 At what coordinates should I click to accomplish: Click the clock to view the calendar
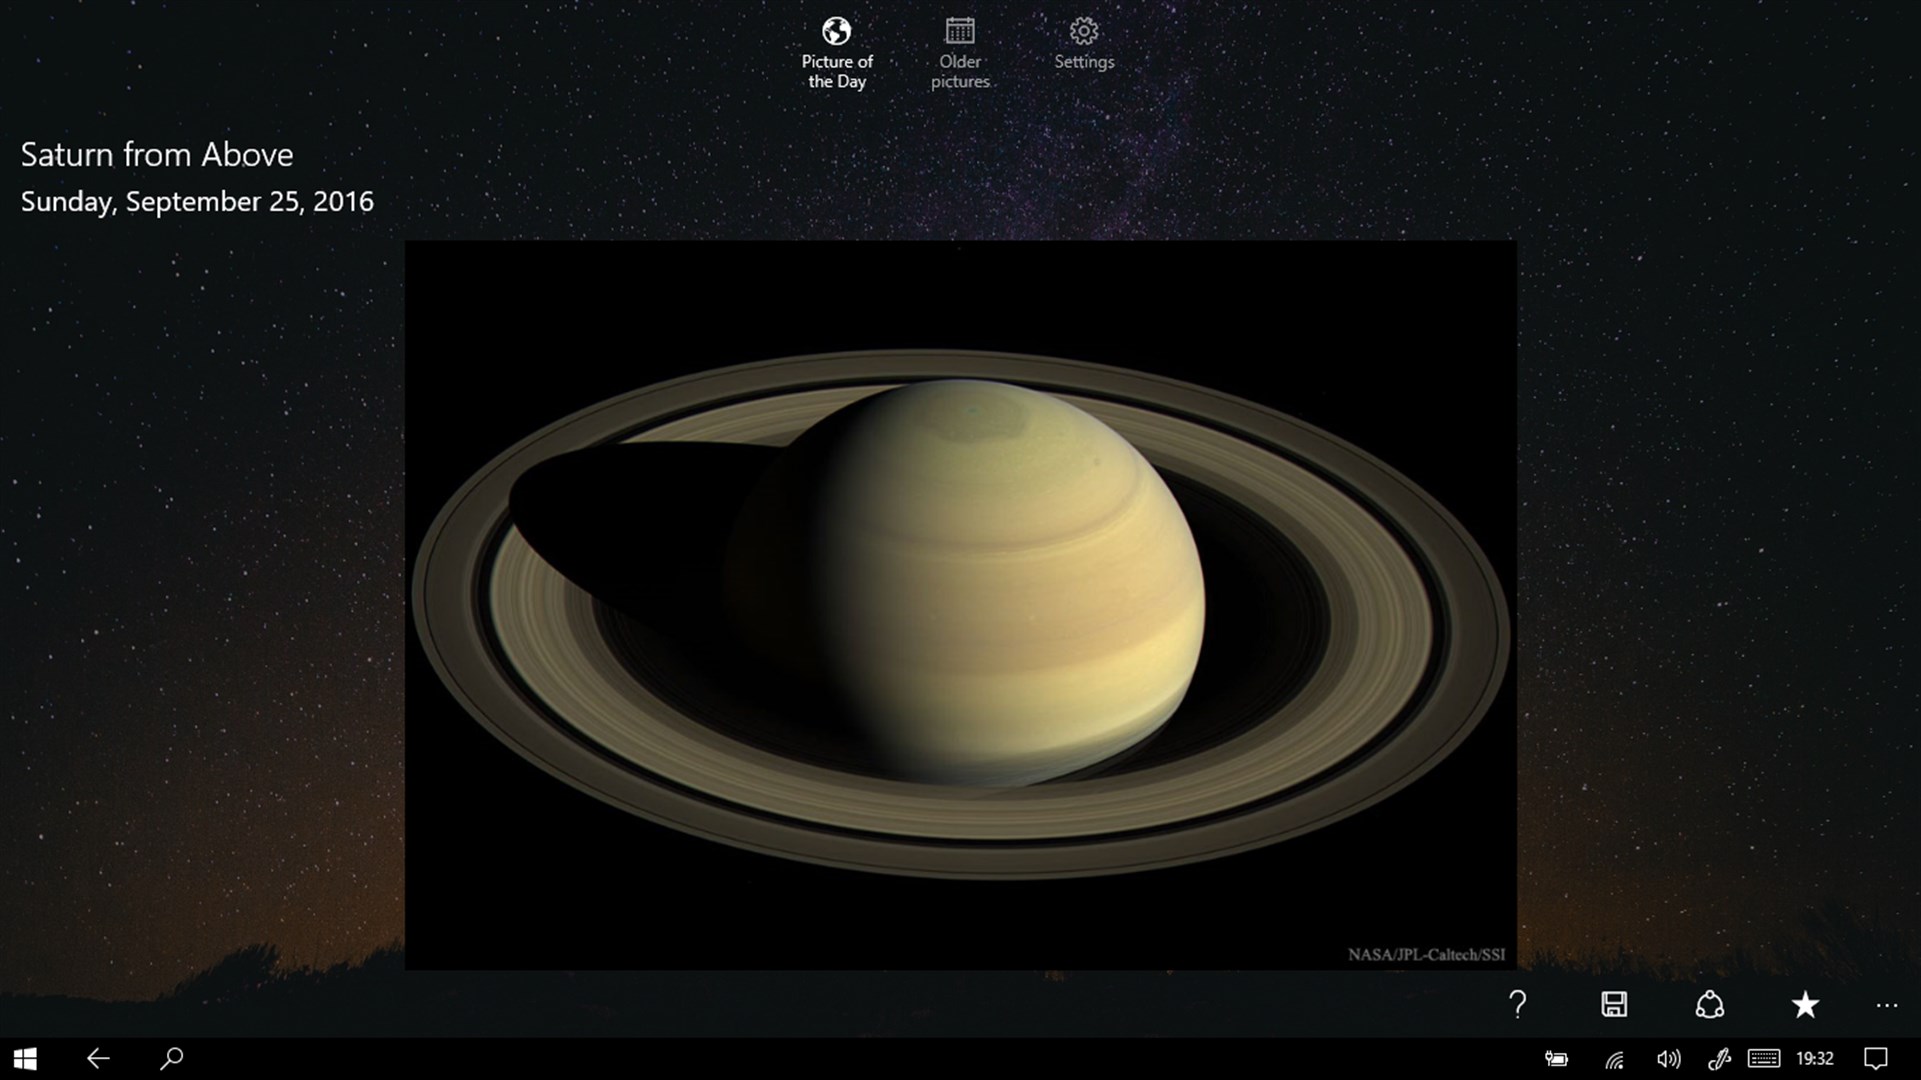coord(1815,1058)
